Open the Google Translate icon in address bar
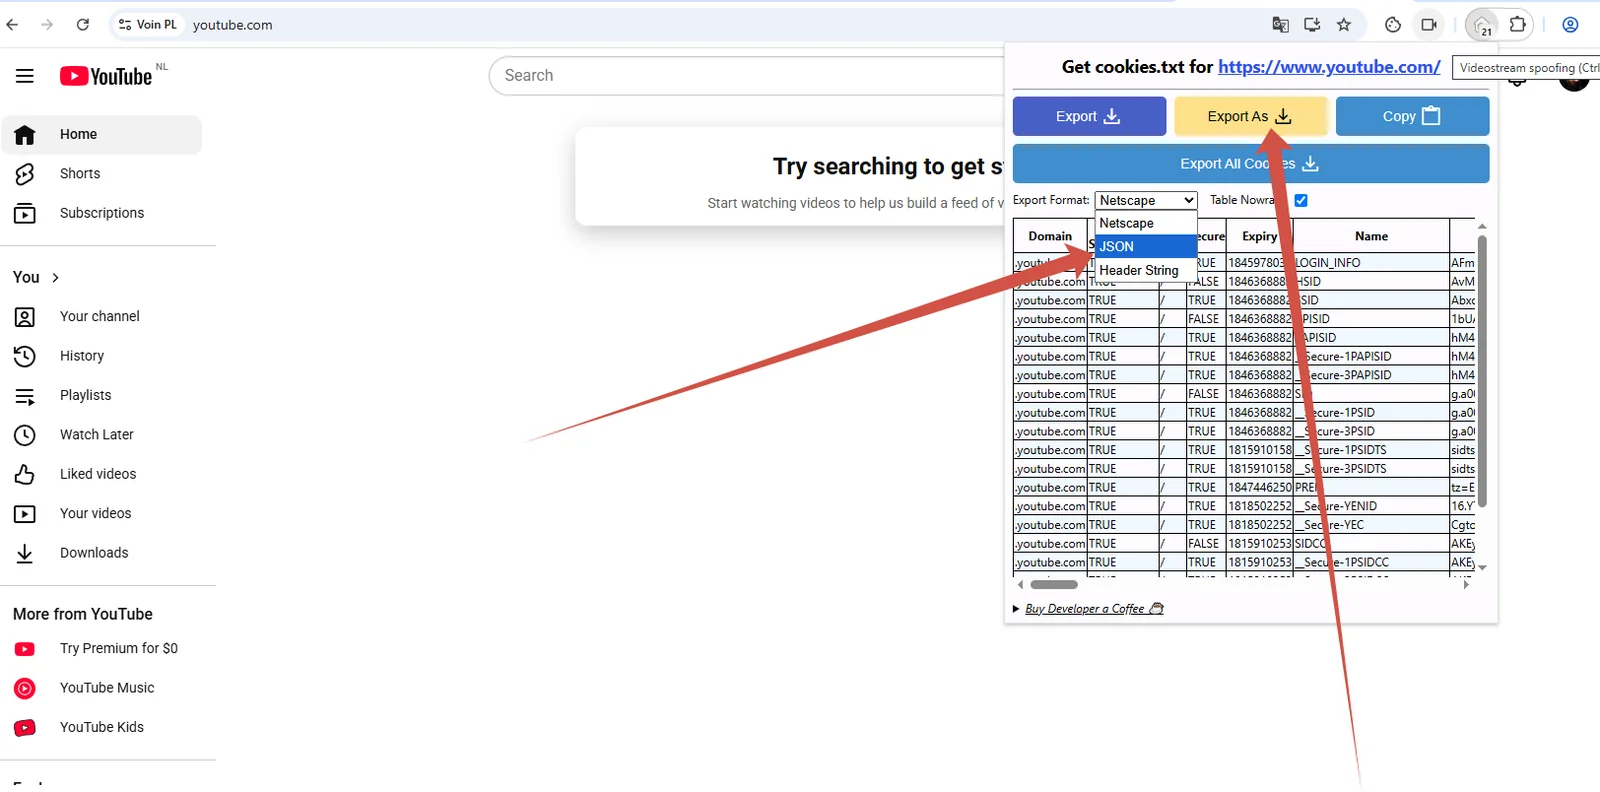Viewport: 1600px width, 792px height. (1280, 25)
